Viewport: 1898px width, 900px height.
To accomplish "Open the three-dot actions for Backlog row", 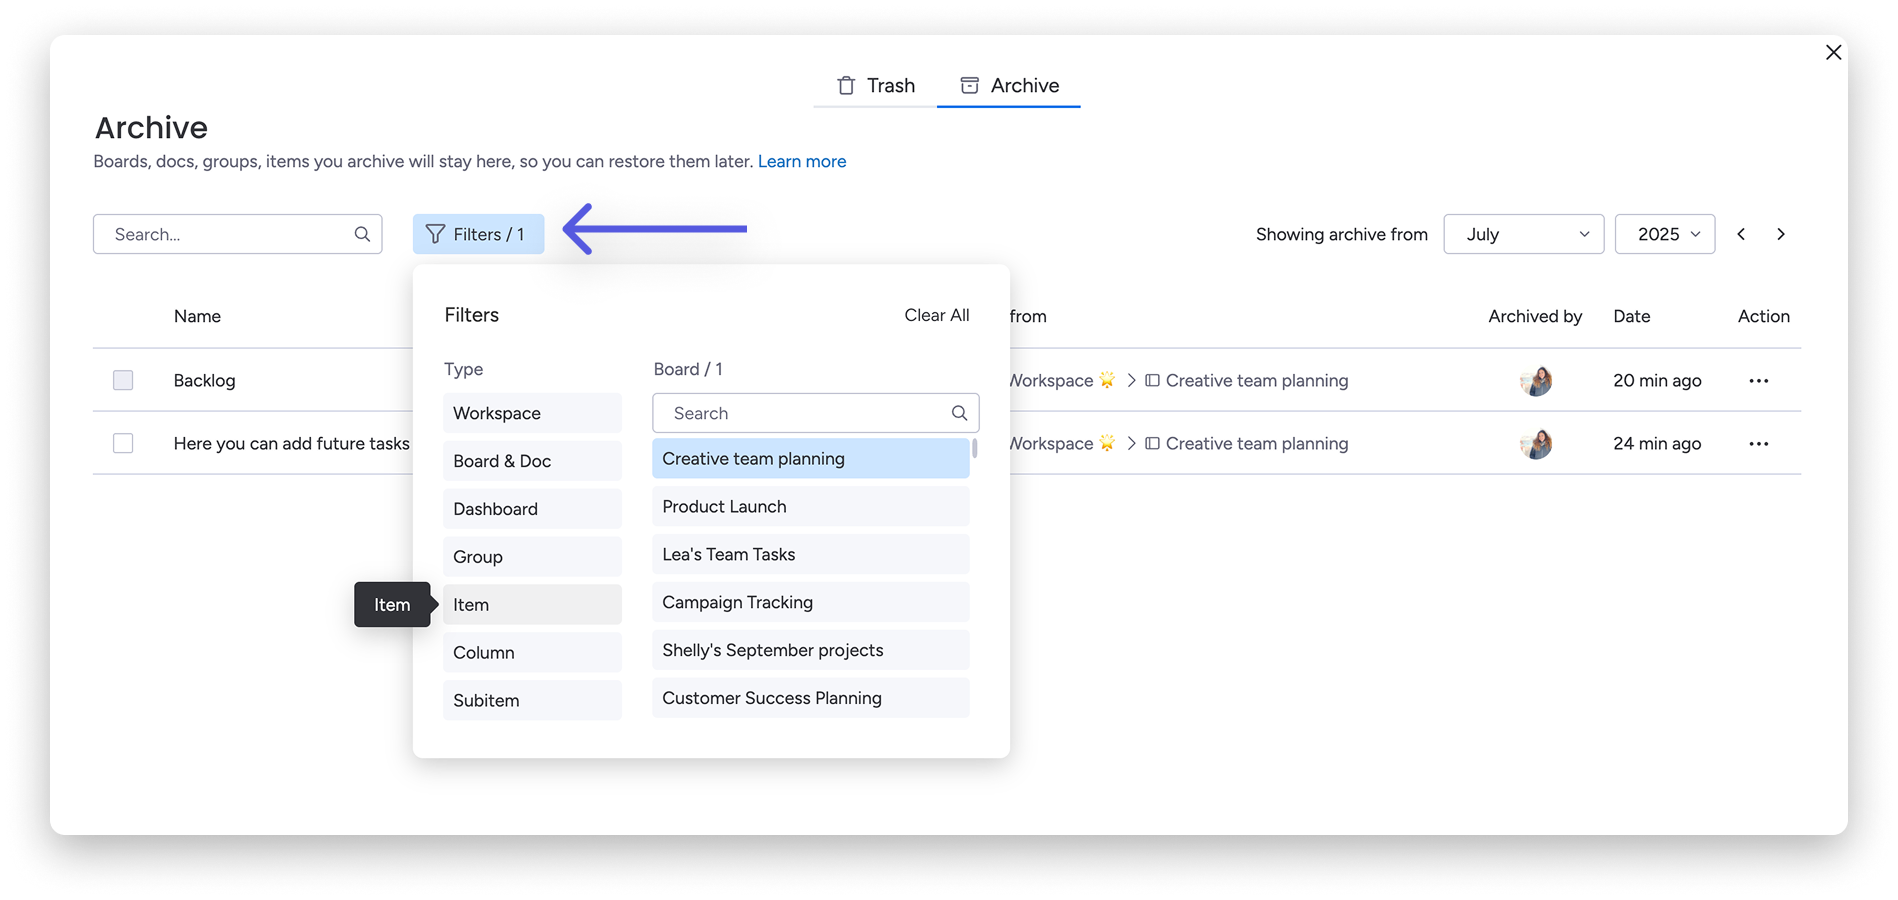I will 1759,381.
